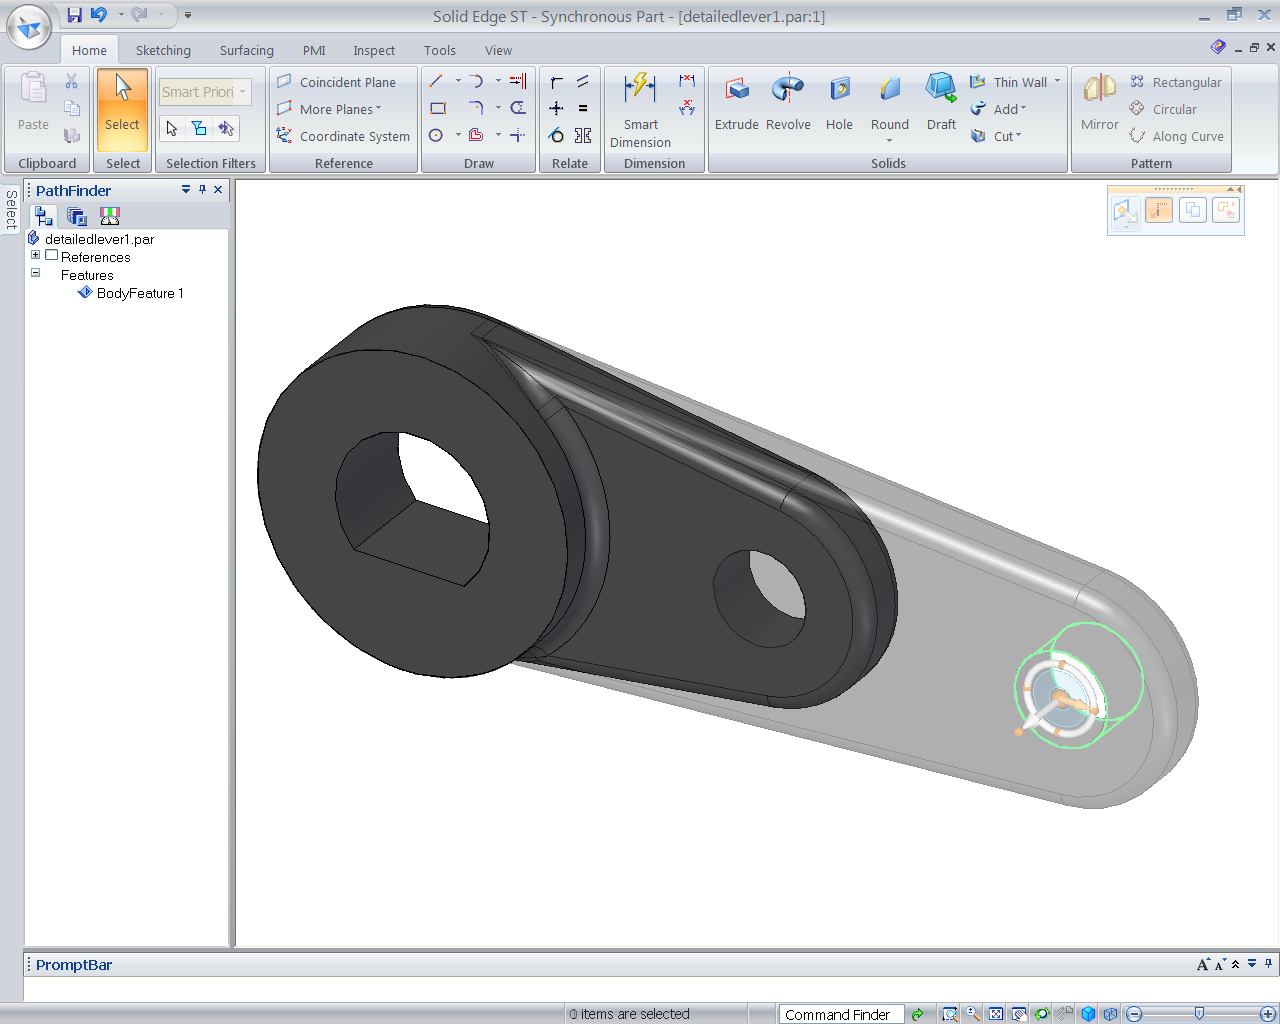Screen dimensions: 1280x1024
Task: Click the zoom out minus button
Action: coord(1134,1014)
